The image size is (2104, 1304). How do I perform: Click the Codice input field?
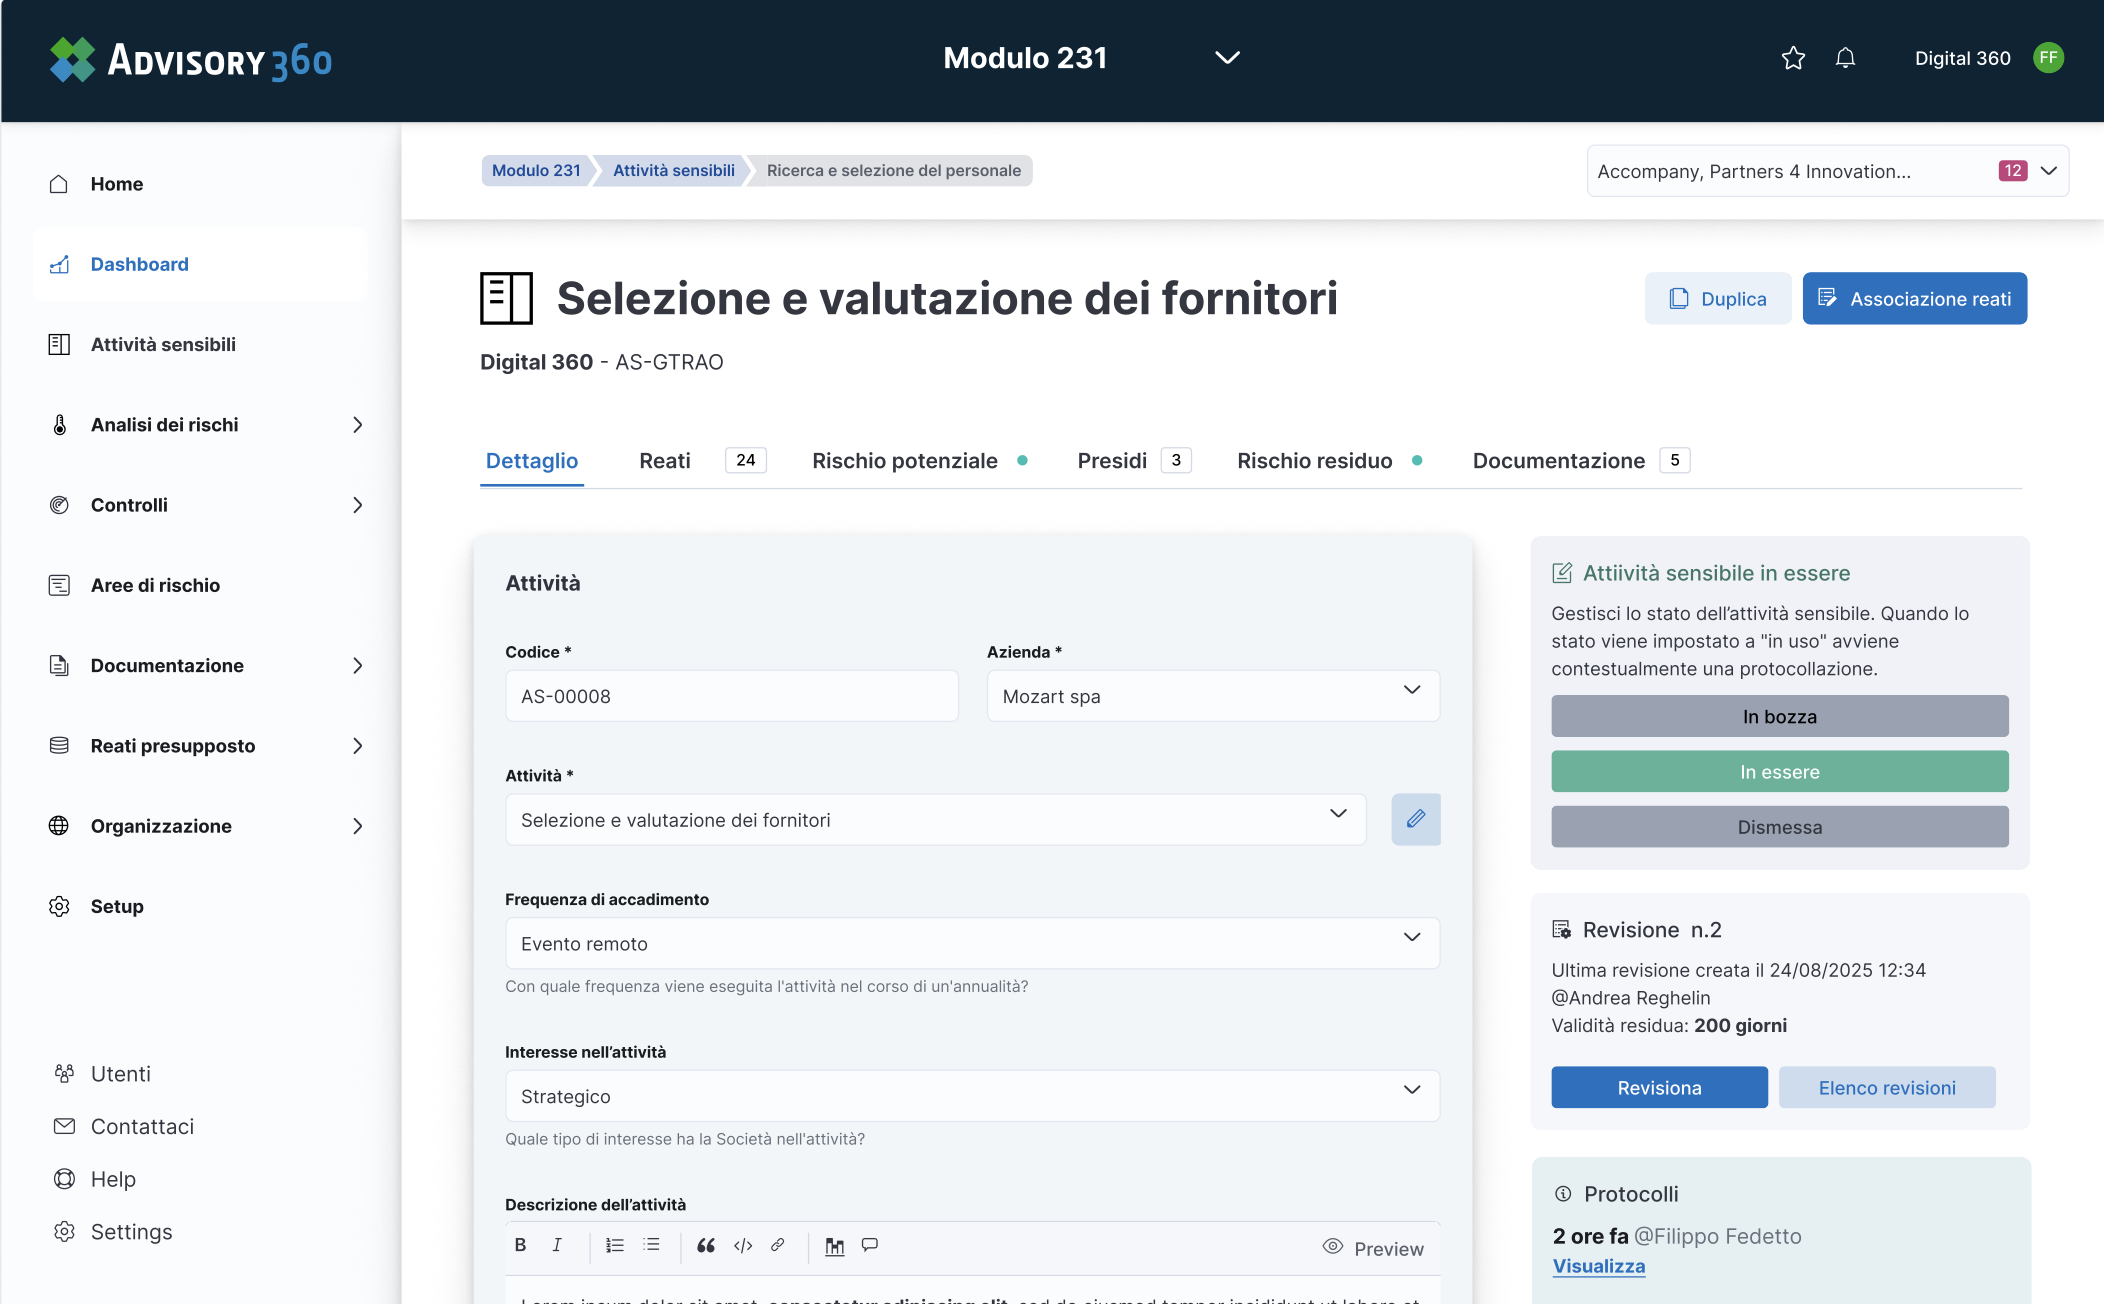(x=731, y=696)
